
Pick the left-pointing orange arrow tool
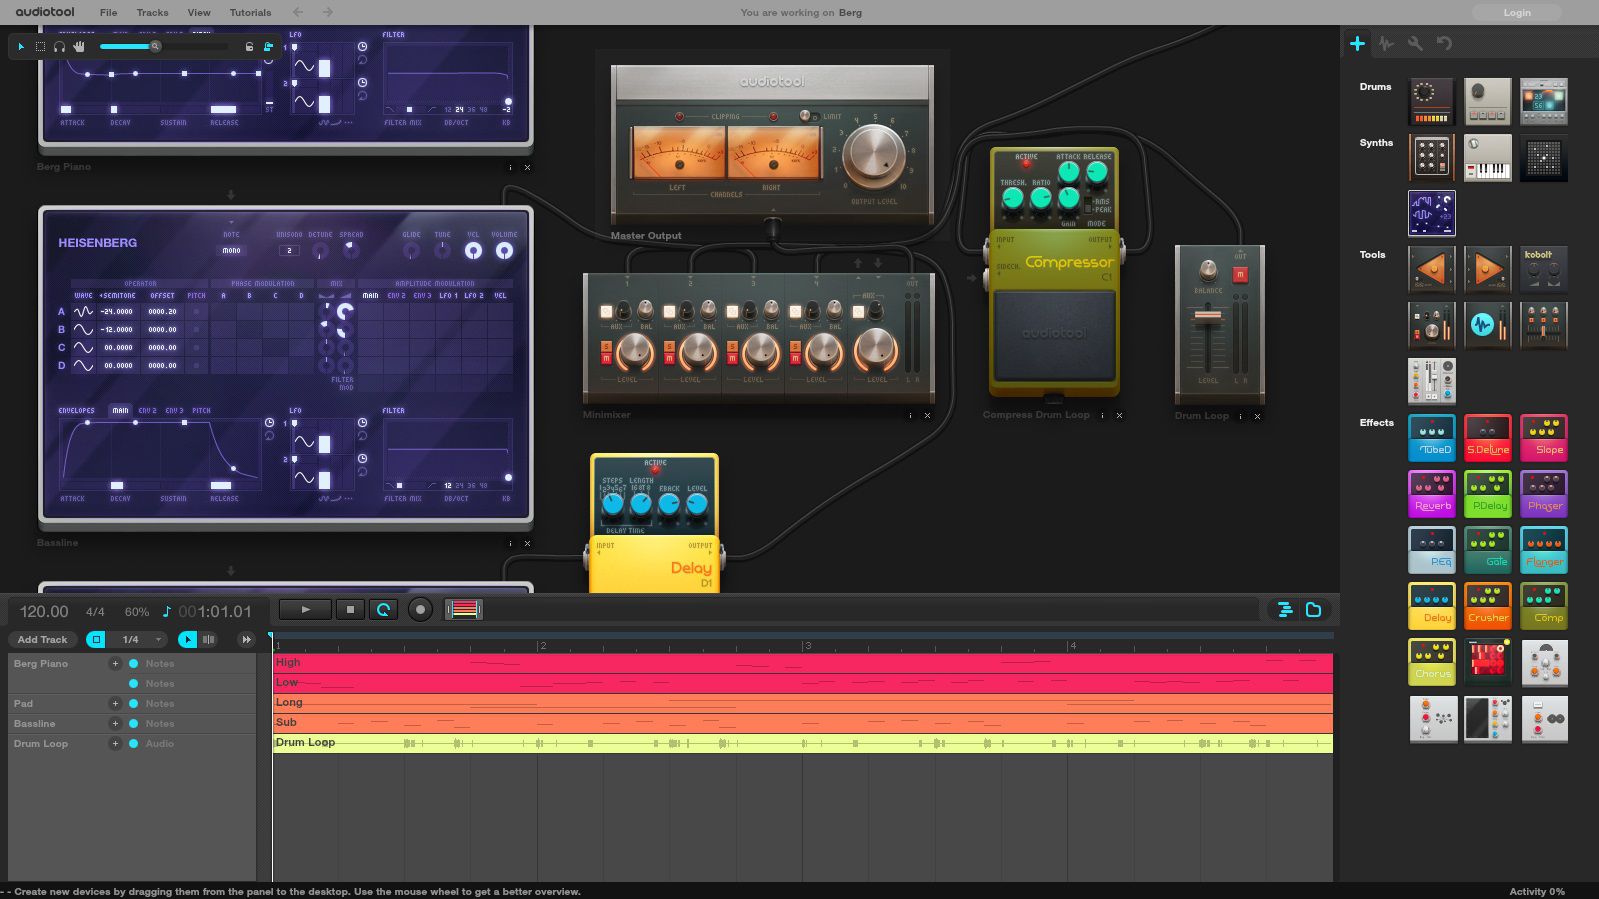pyautogui.click(x=1431, y=270)
